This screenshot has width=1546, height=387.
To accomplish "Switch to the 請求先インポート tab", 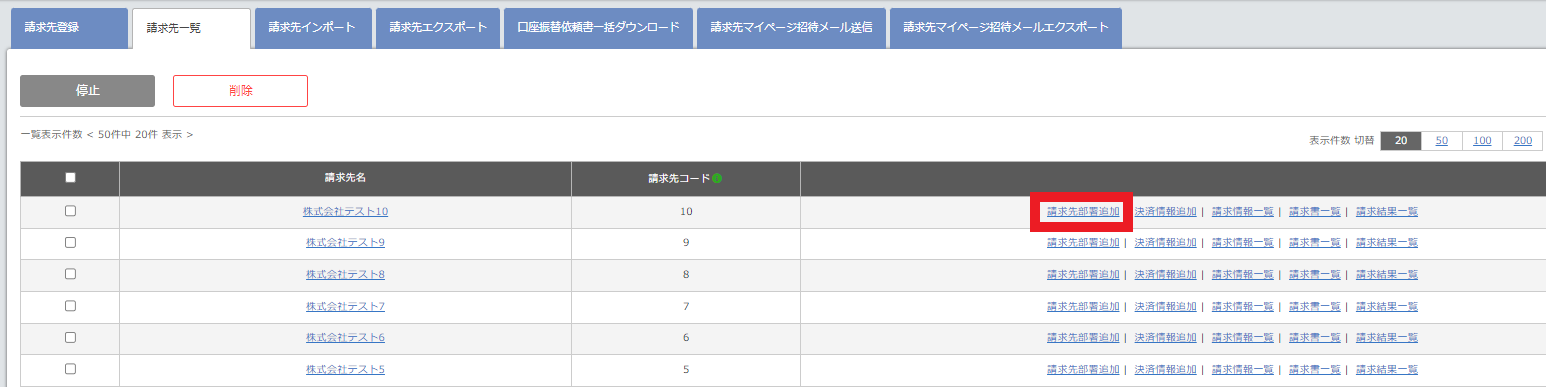I will click(312, 28).
